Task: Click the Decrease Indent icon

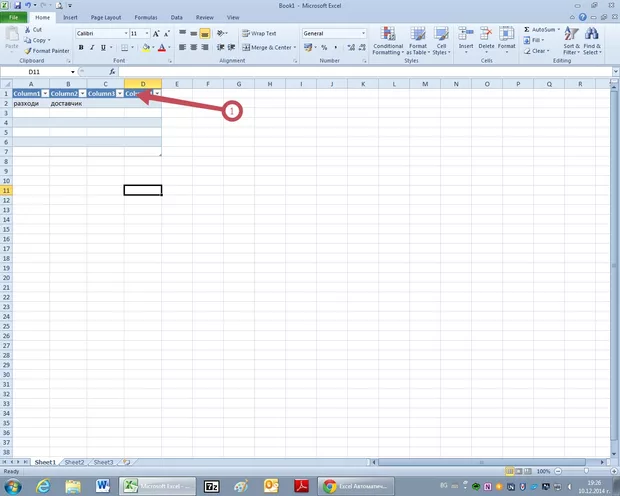Action: (221, 47)
